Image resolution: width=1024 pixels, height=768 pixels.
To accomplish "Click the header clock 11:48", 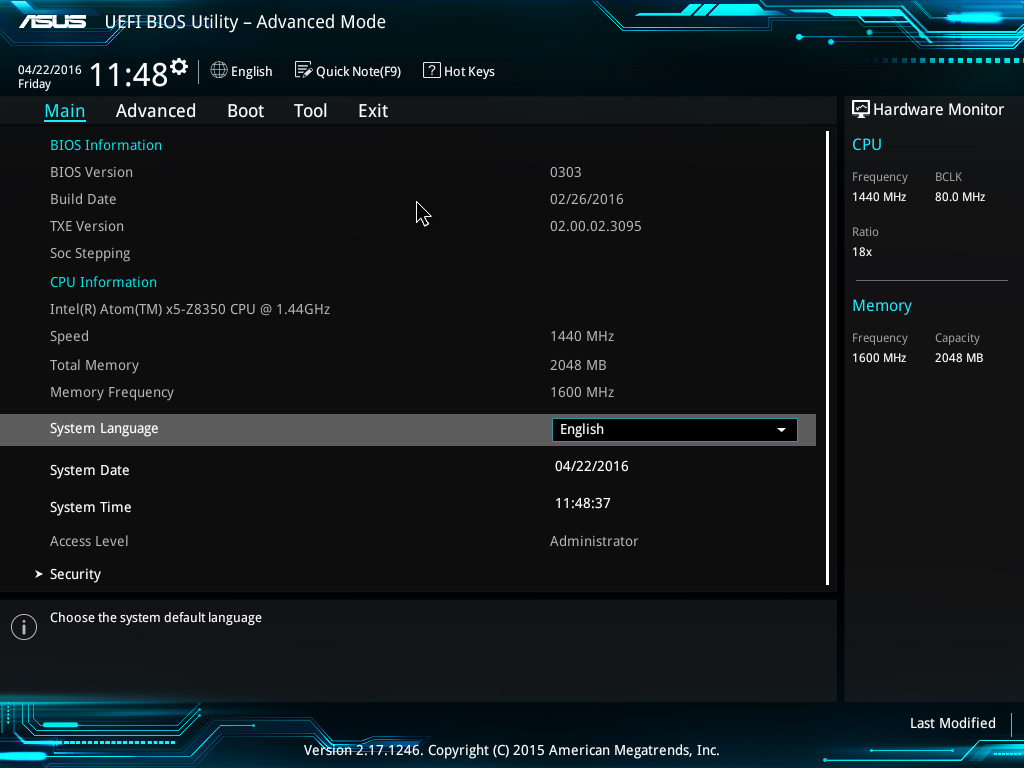I will click(x=129, y=74).
